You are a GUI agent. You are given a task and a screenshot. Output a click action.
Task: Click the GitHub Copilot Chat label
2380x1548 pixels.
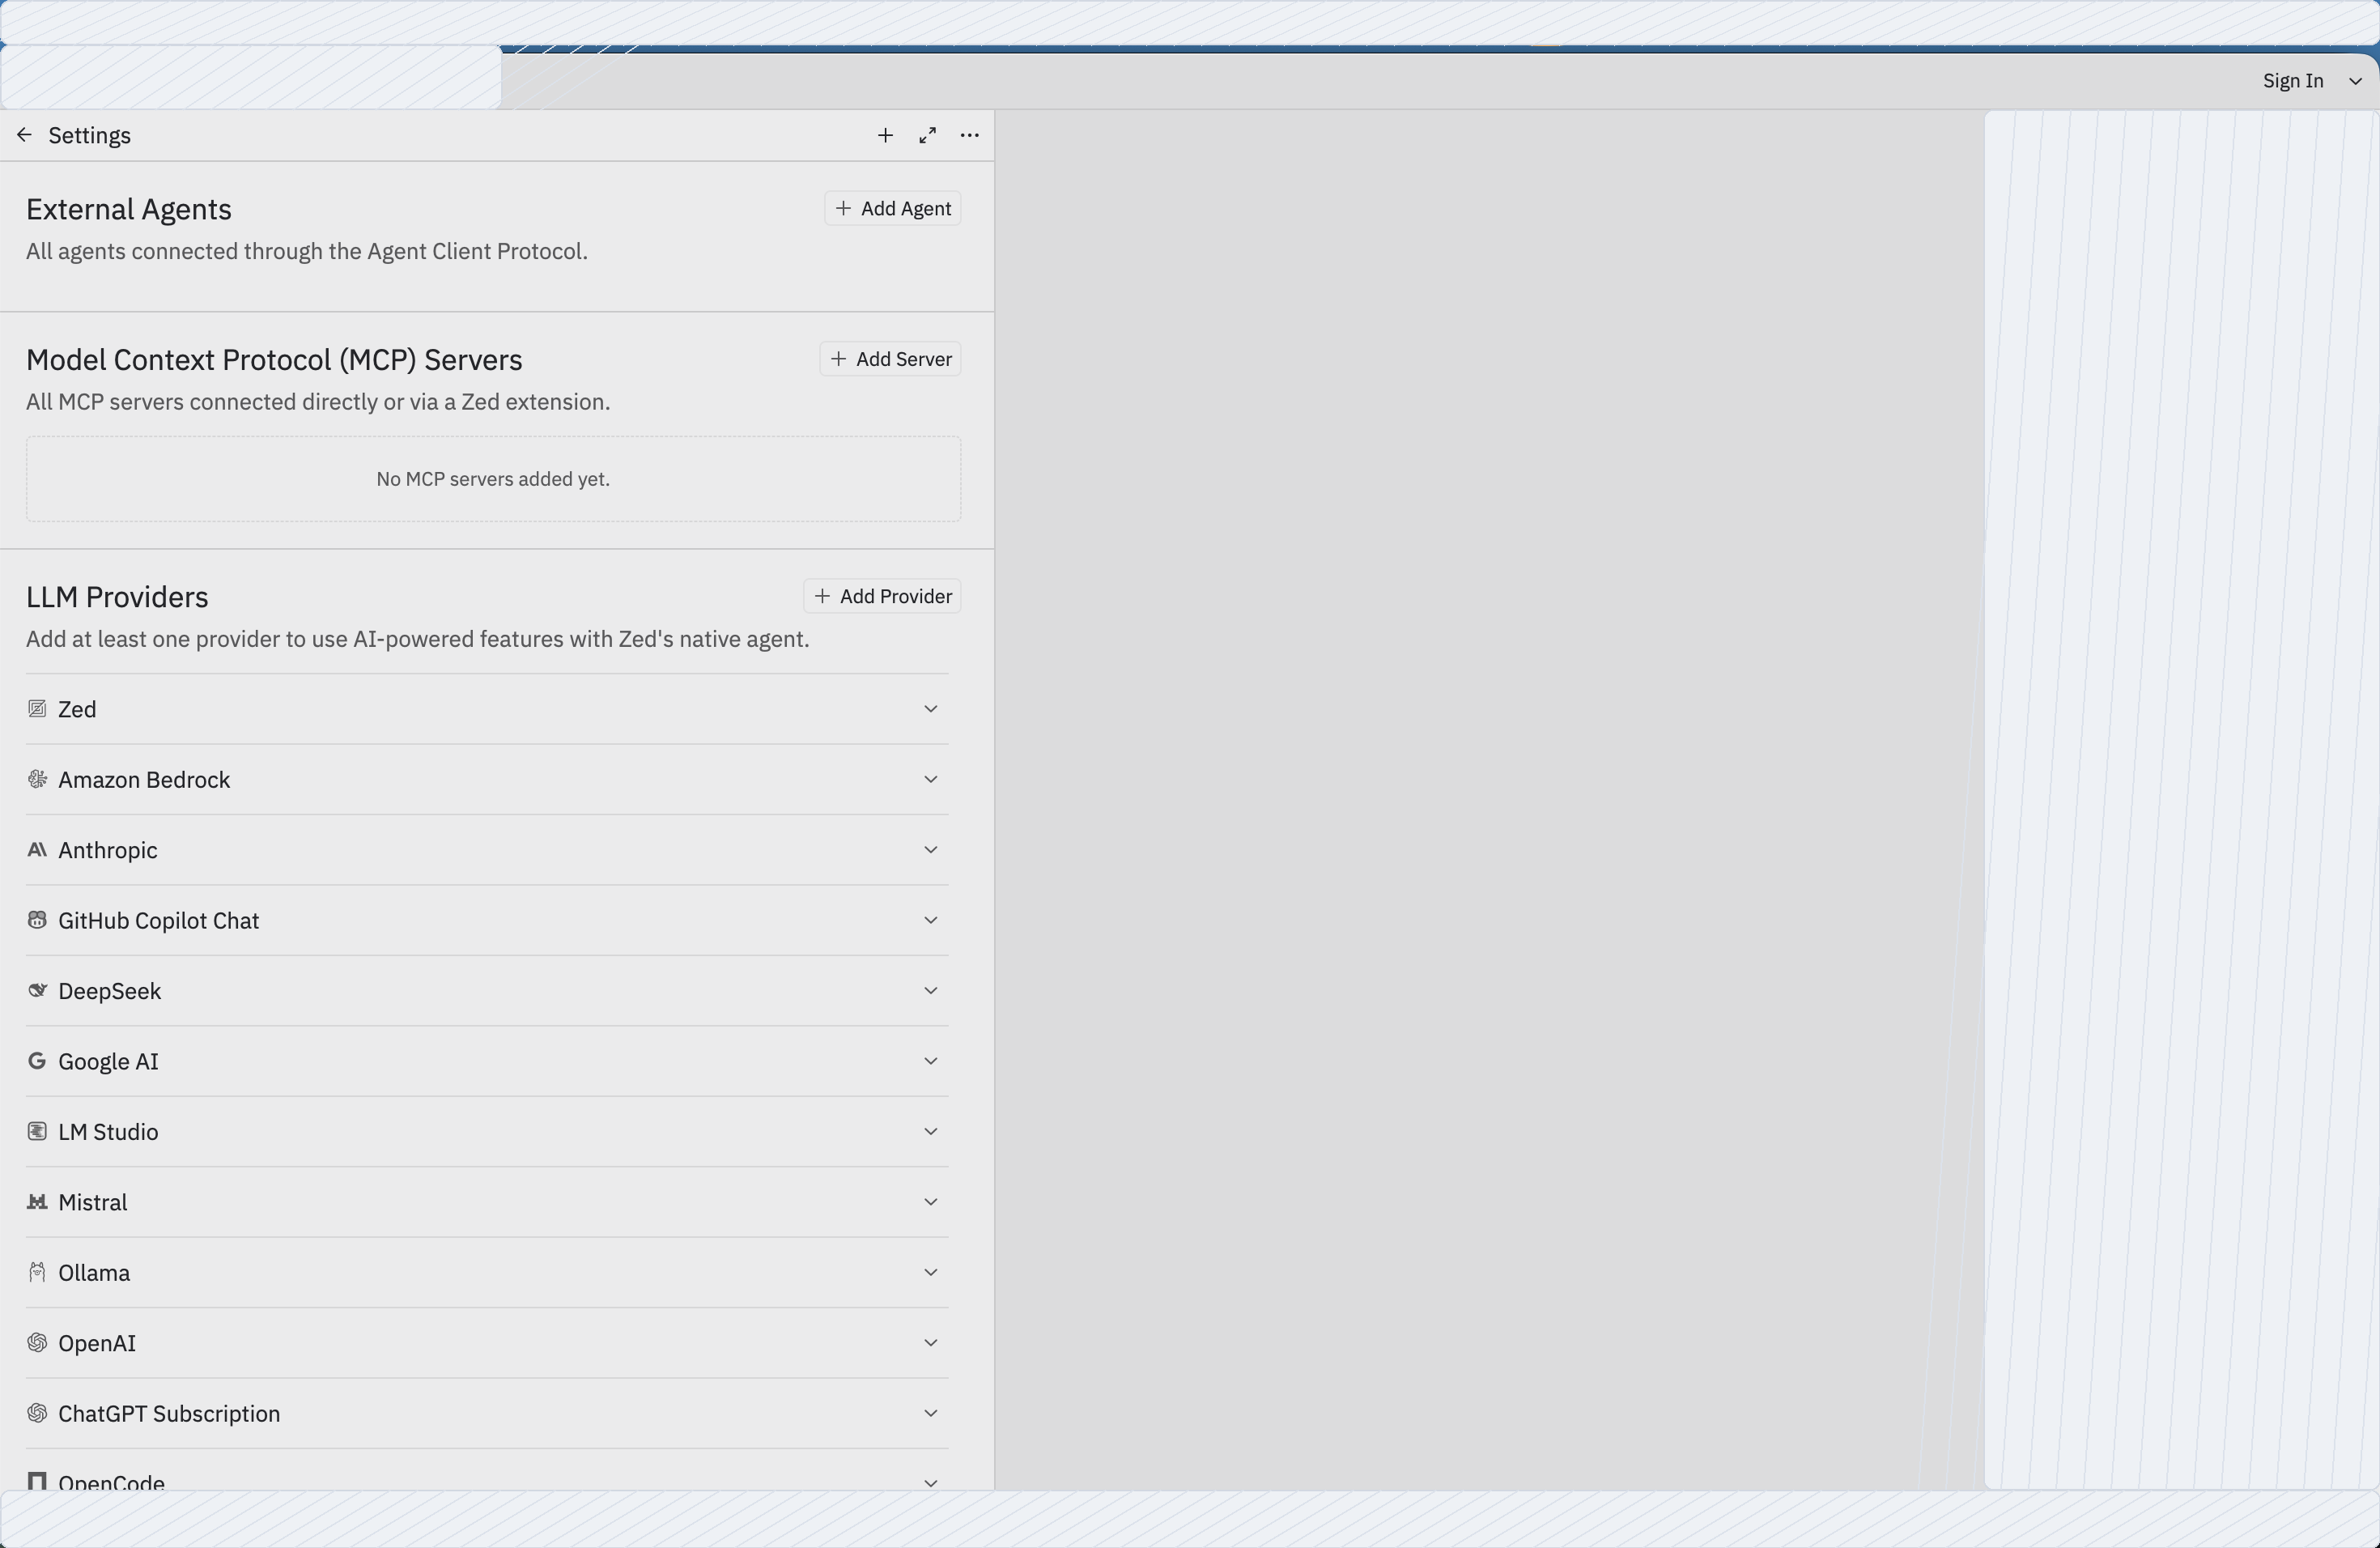159,920
